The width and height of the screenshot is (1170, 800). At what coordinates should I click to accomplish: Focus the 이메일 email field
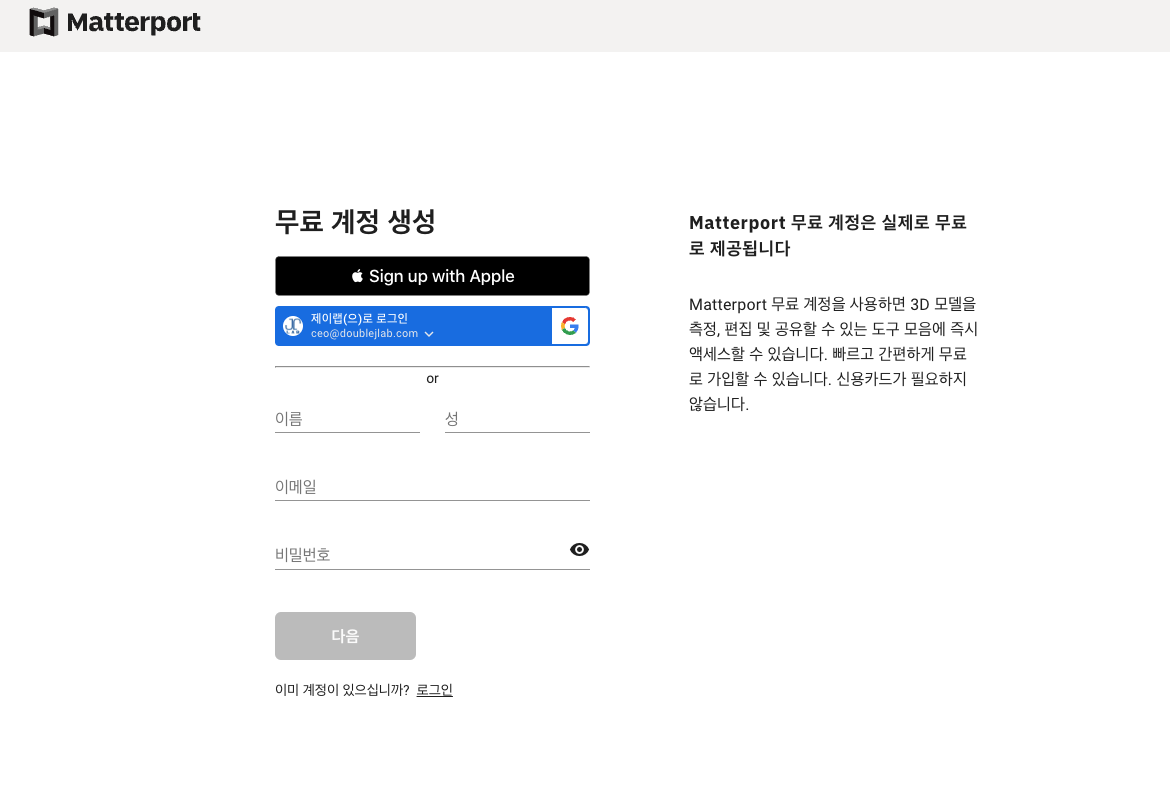(432, 487)
